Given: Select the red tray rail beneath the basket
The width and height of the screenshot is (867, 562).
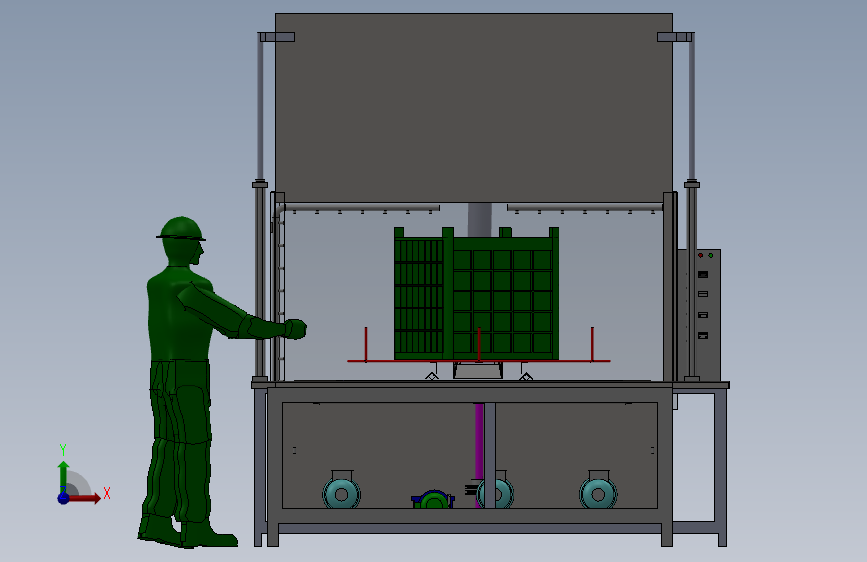Looking at the screenshot, I should click(x=479, y=361).
